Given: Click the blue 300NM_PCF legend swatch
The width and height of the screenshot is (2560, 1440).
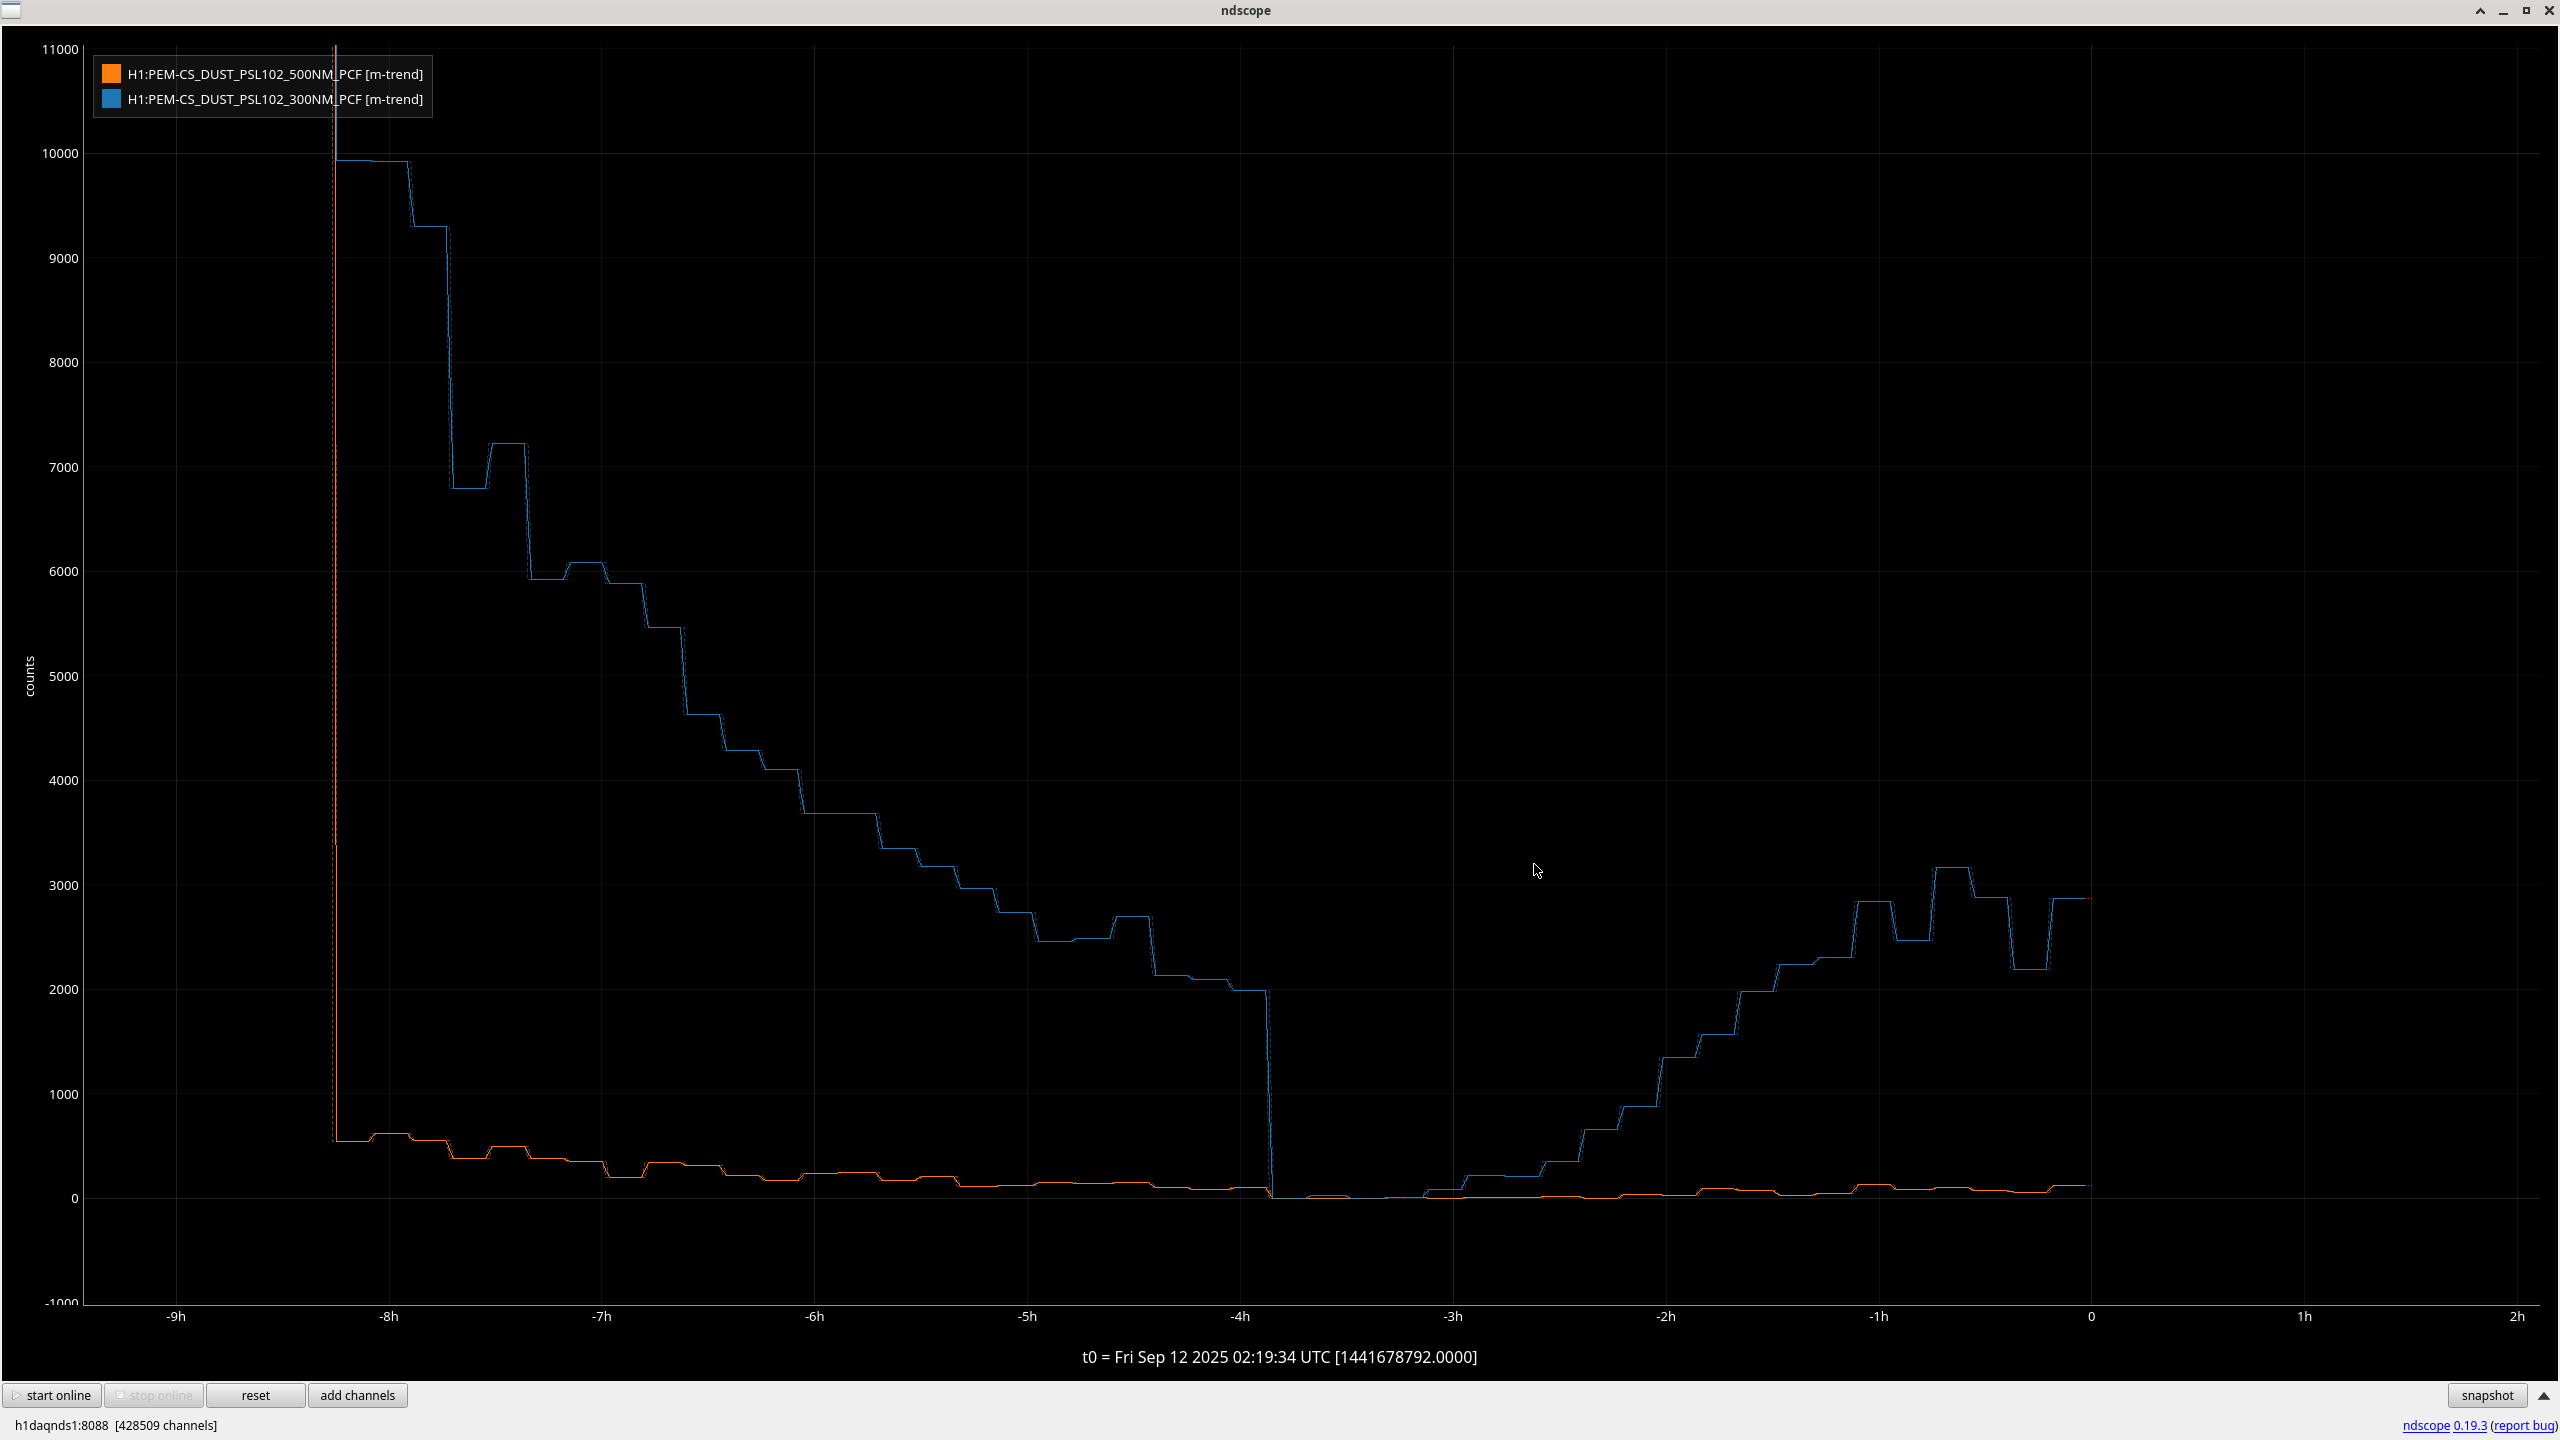Looking at the screenshot, I should click(111, 99).
